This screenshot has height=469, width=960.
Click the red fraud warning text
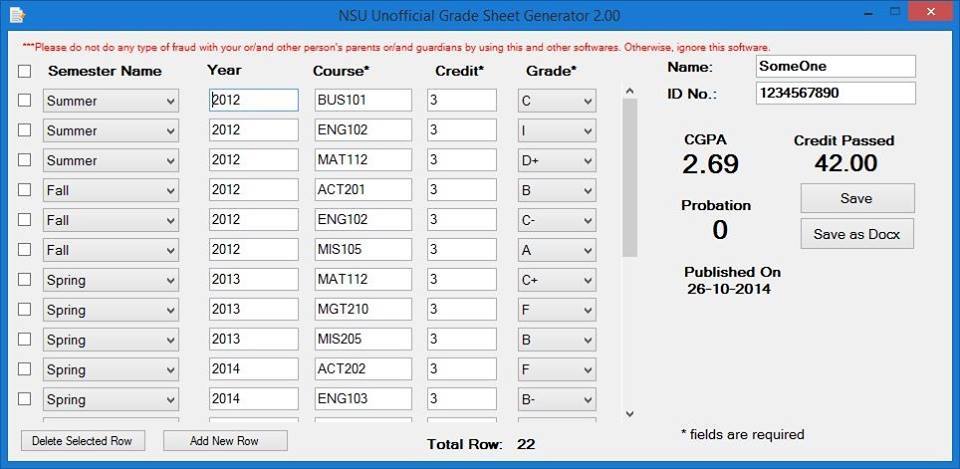396,47
